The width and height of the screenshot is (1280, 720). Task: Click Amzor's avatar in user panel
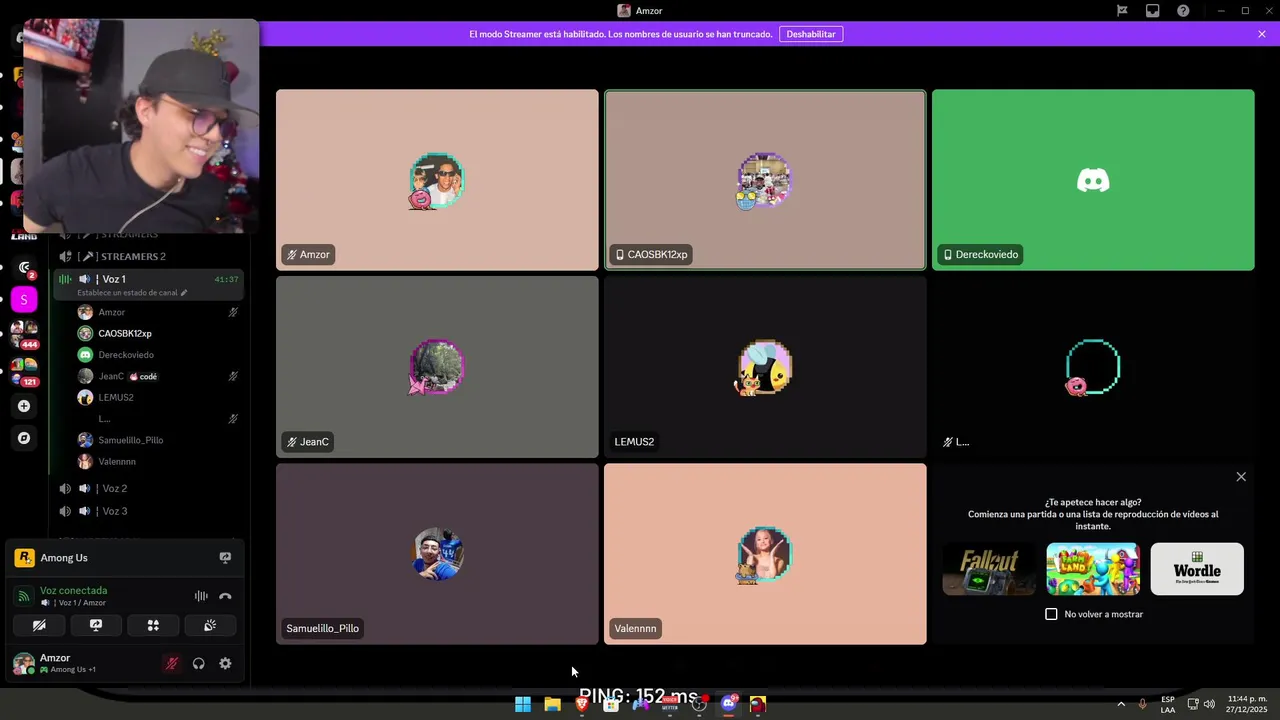(x=23, y=663)
